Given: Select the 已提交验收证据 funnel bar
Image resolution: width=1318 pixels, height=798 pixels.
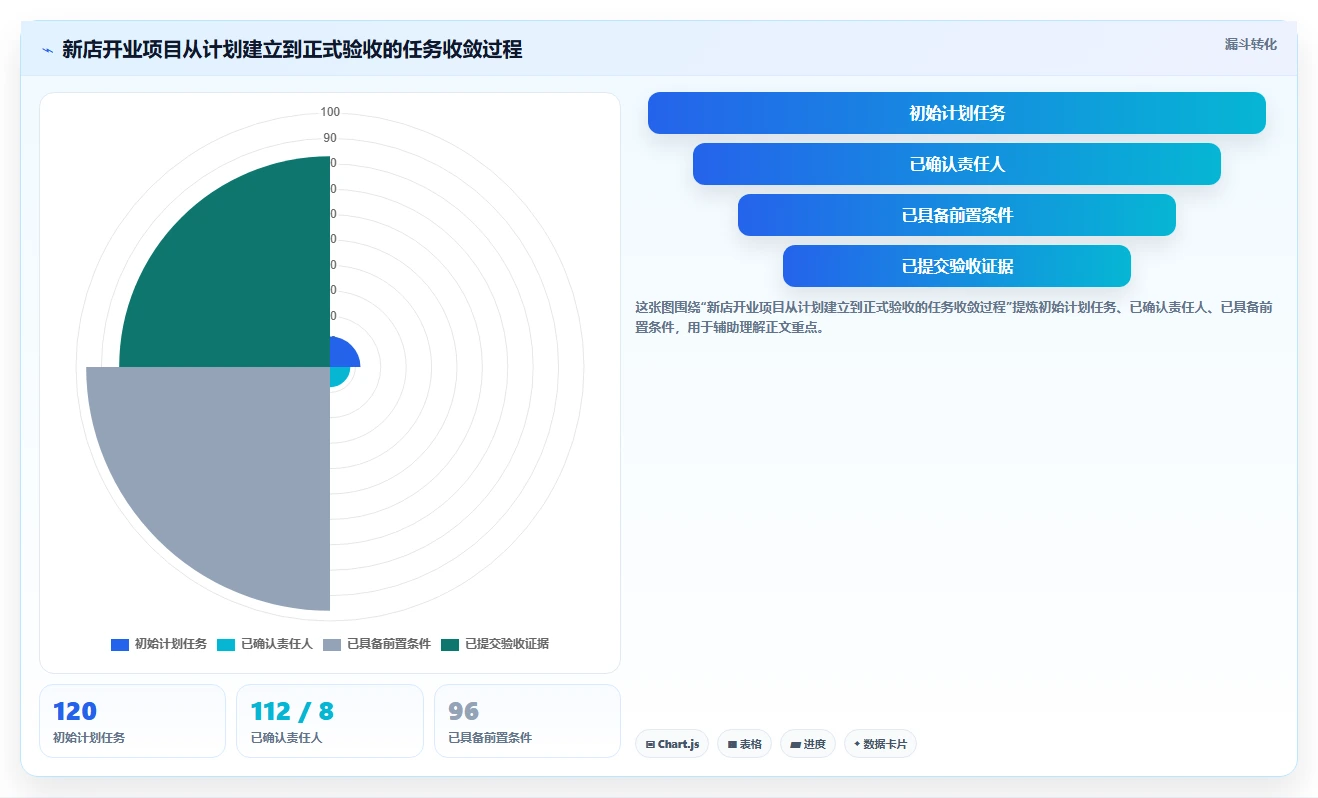Looking at the screenshot, I should pyautogui.click(x=957, y=266).
